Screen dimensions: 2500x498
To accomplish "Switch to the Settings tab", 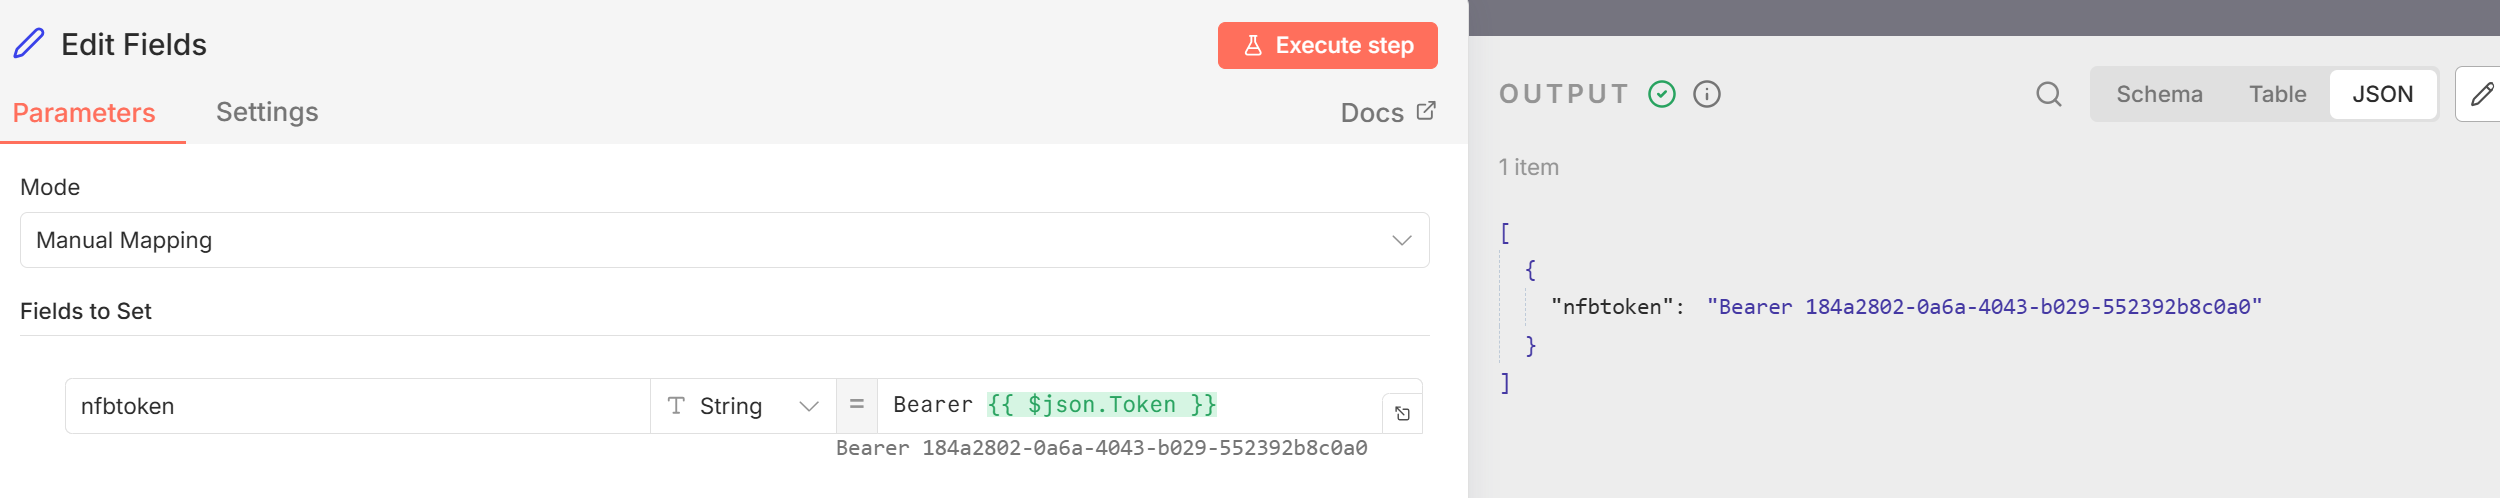I will click(x=267, y=112).
